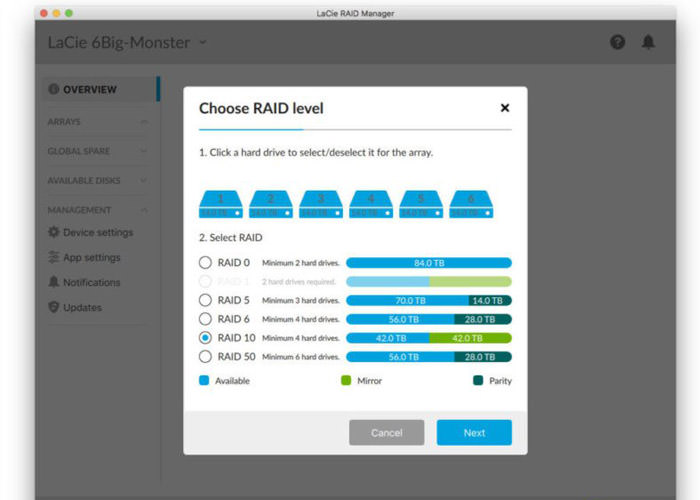
Task: Click the RAID 6 56.0 TB available segment
Action: (x=400, y=319)
